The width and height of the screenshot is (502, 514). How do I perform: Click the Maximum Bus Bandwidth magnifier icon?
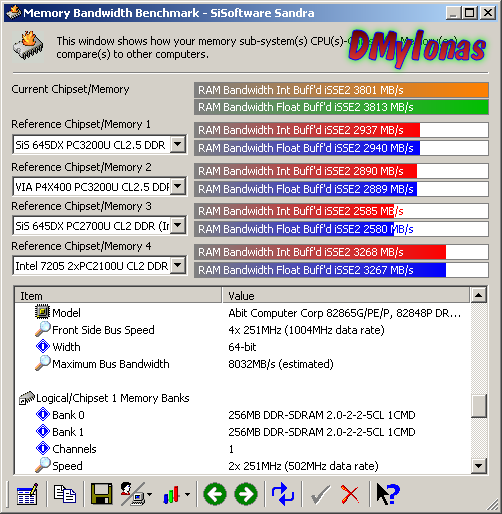pyautogui.click(x=43, y=363)
